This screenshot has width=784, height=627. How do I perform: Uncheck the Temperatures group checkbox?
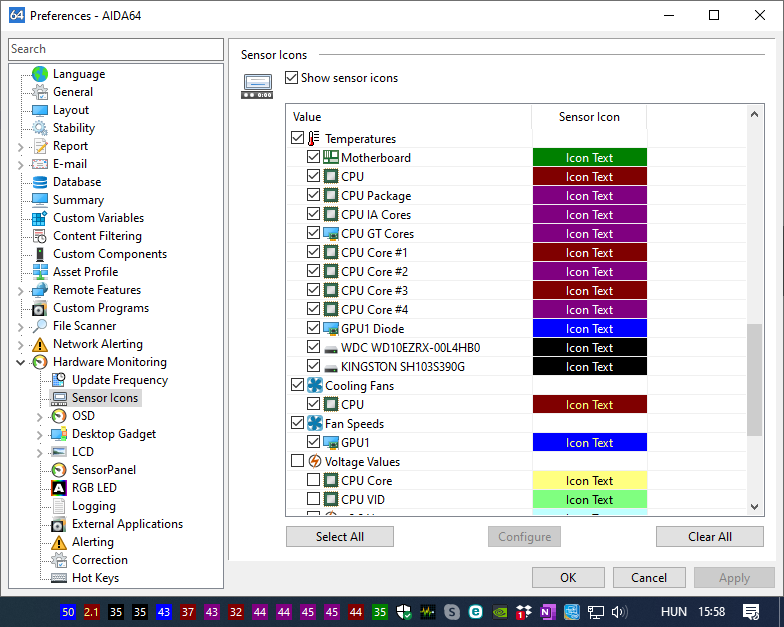[298, 138]
